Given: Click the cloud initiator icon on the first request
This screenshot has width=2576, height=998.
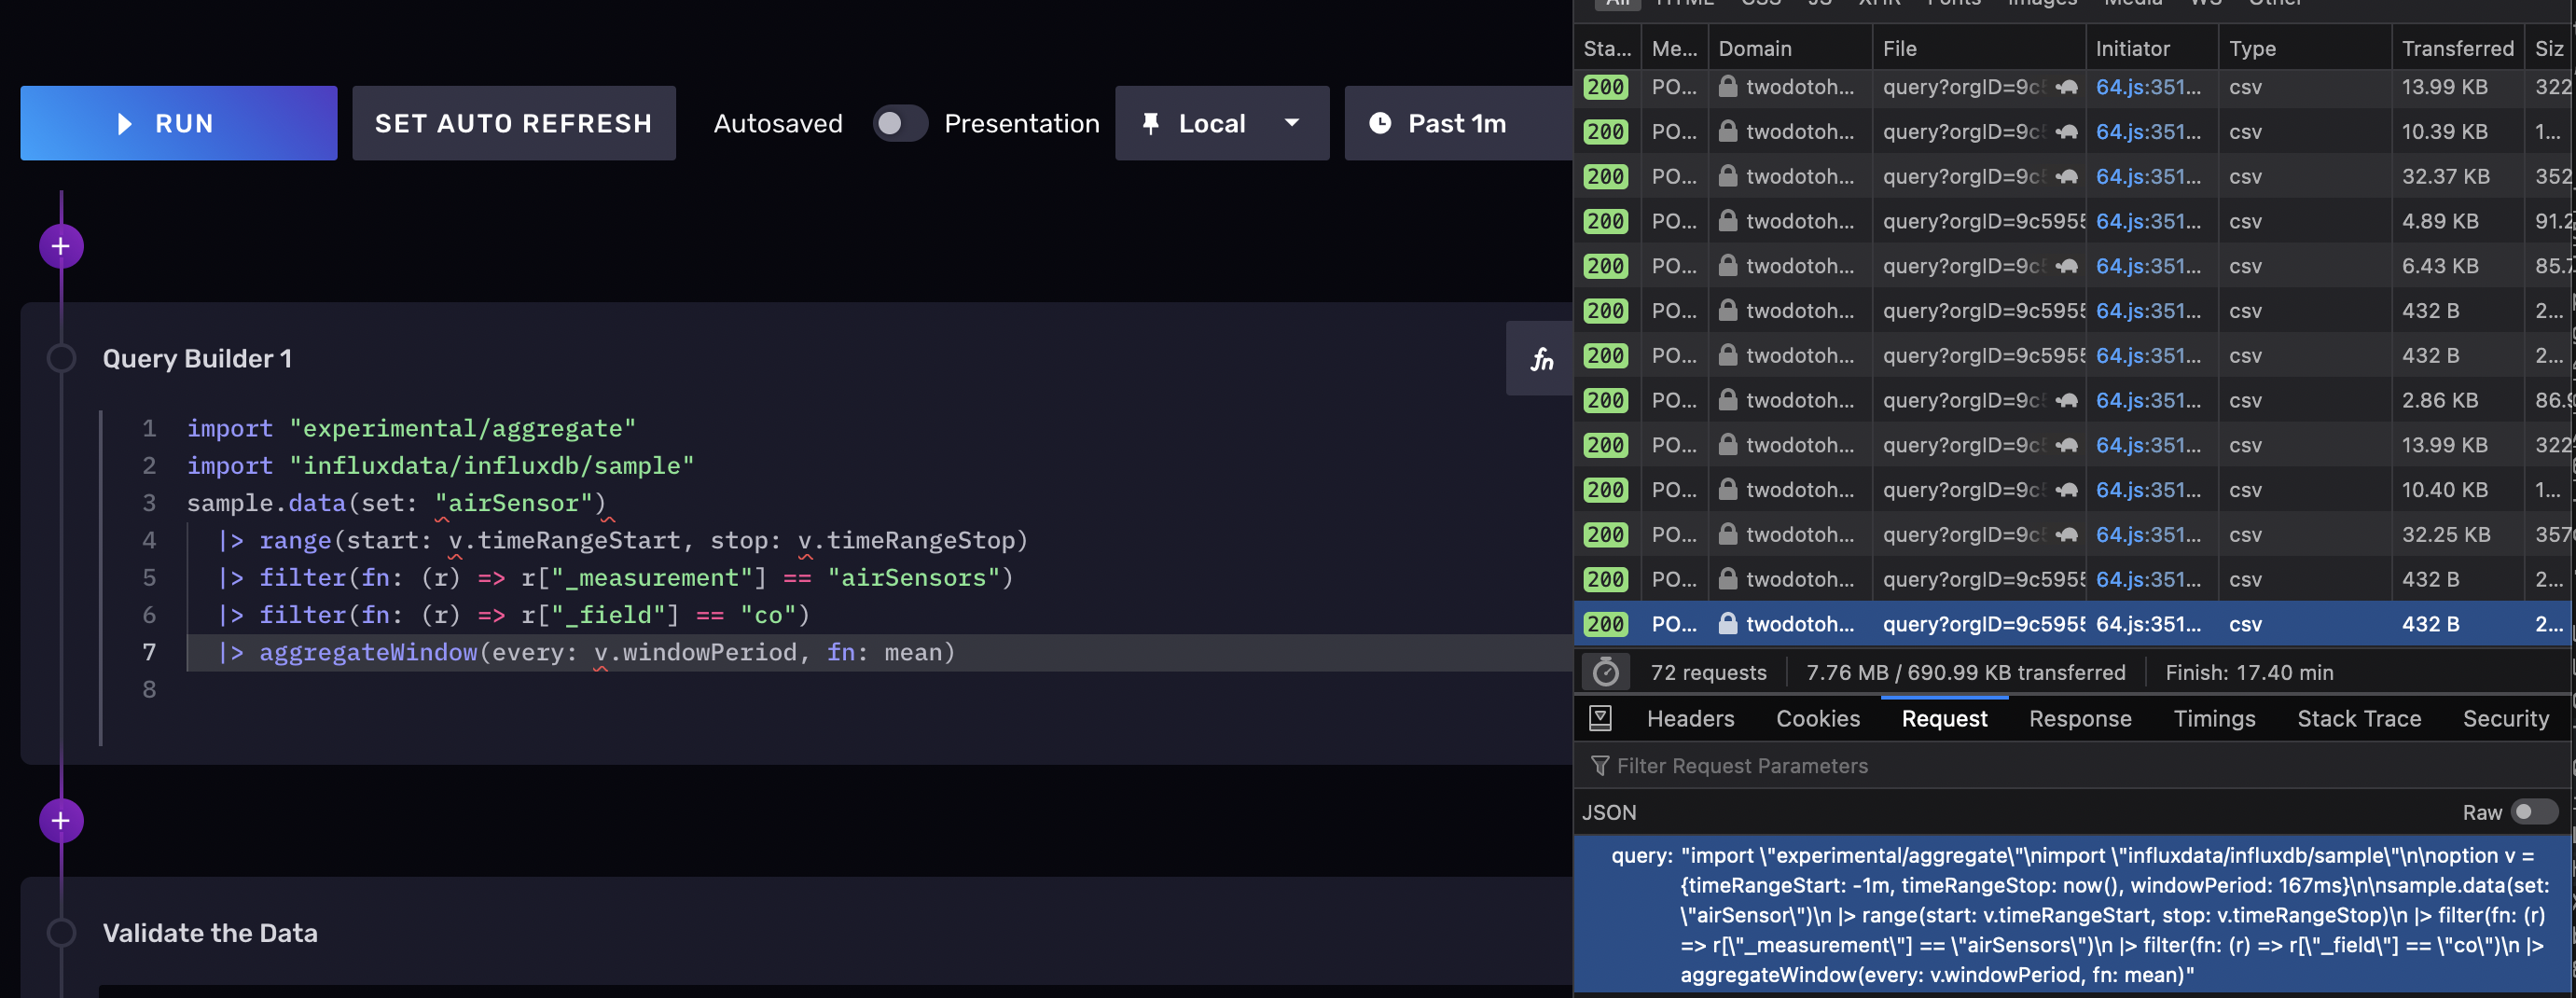Looking at the screenshot, I should coord(2066,87).
